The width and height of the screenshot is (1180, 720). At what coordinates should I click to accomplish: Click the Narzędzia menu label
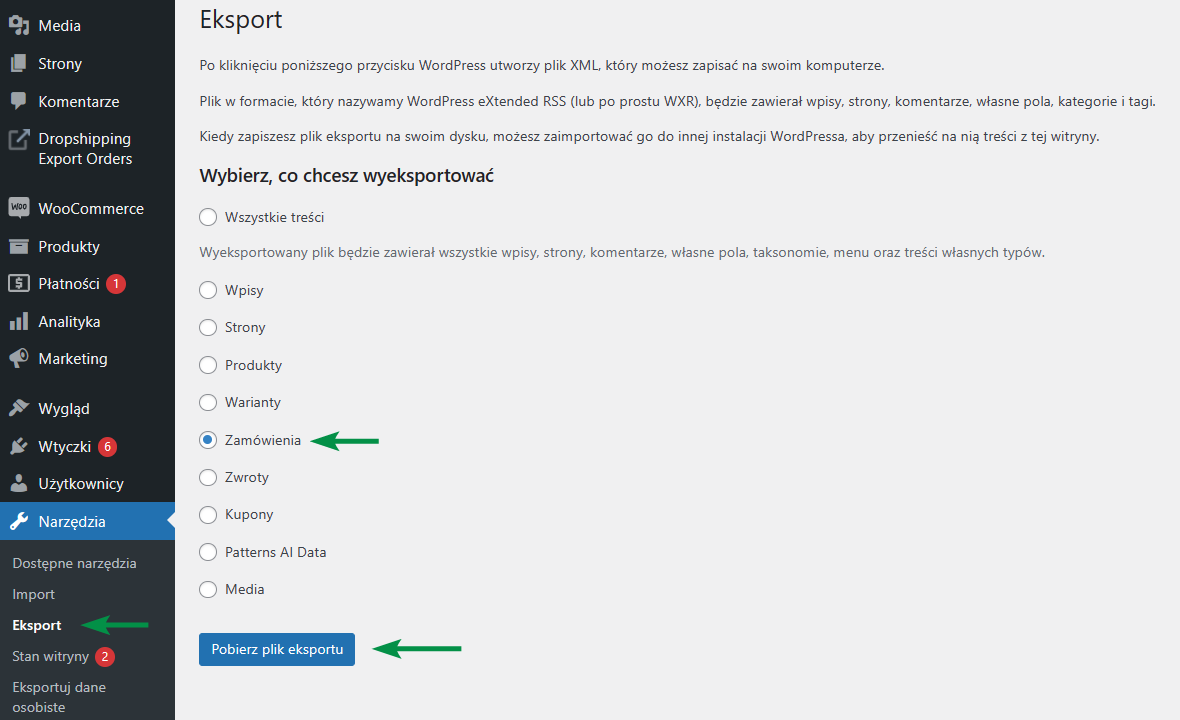coord(72,521)
